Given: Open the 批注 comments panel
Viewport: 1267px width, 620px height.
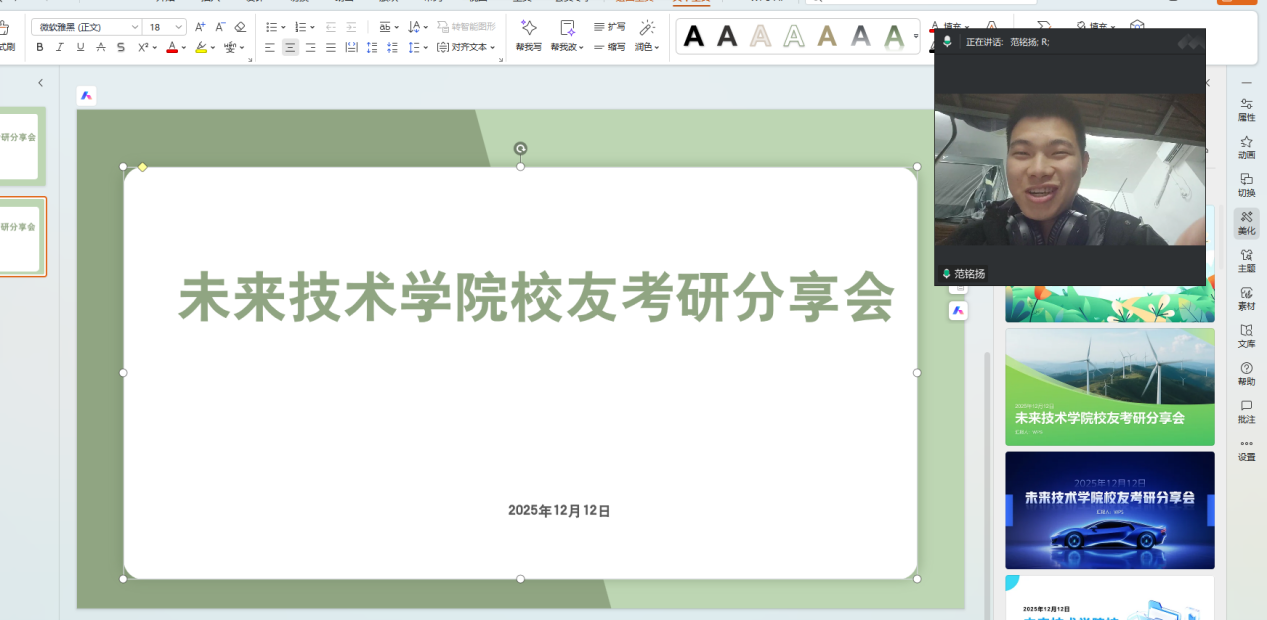Looking at the screenshot, I should (1246, 411).
